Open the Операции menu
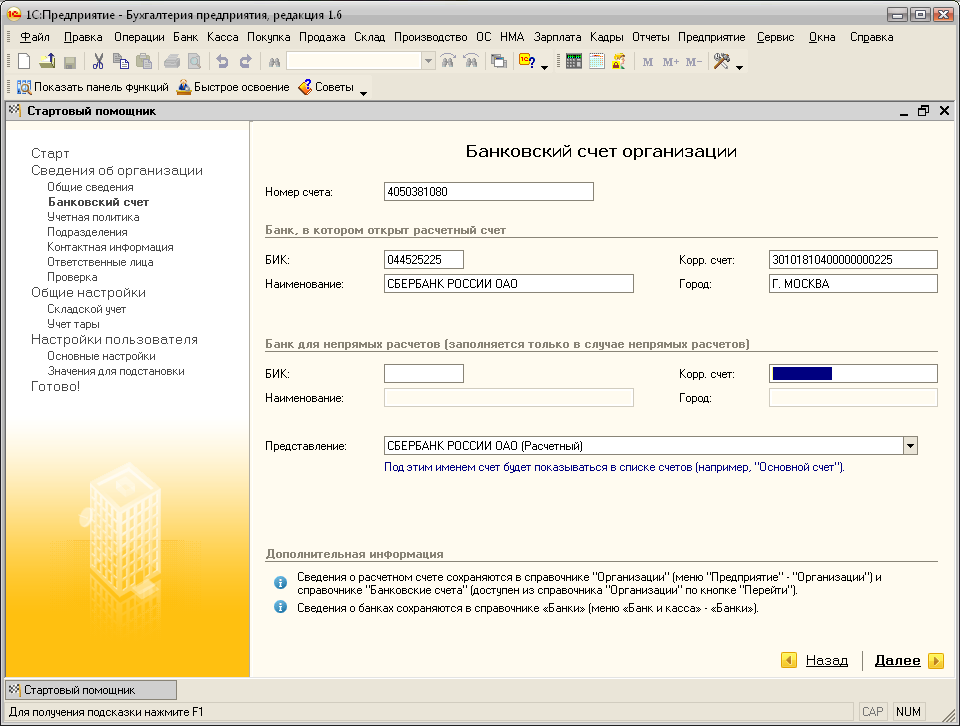The image size is (960, 726). [x=139, y=37]
